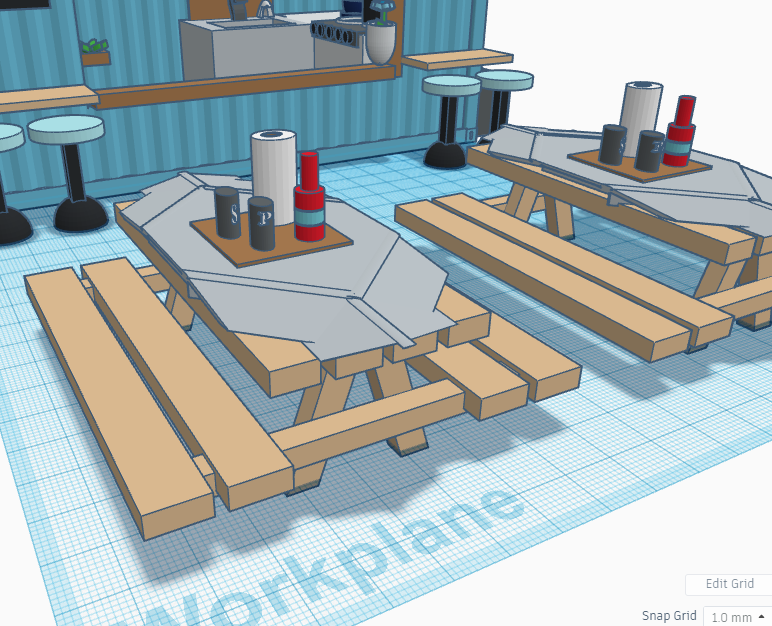Viewport: 772px width, 626px height.
Task: Open the Snap Grid 1.0 mm dropdown
Action: (737, 616)
